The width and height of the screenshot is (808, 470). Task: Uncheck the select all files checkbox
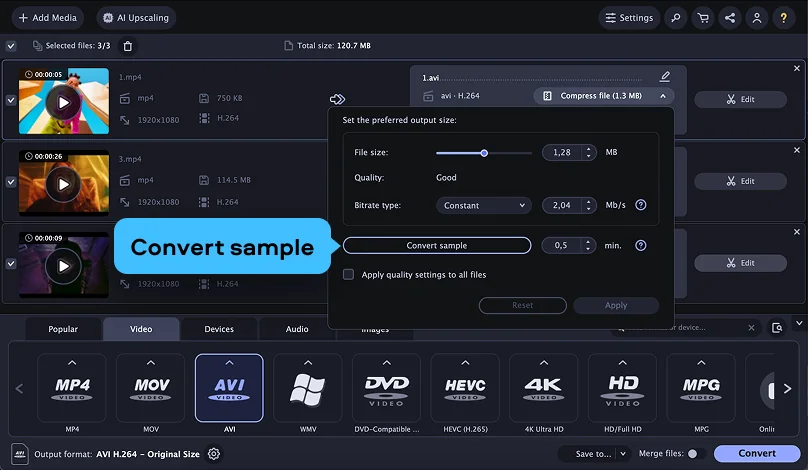[x=11, y=46]
